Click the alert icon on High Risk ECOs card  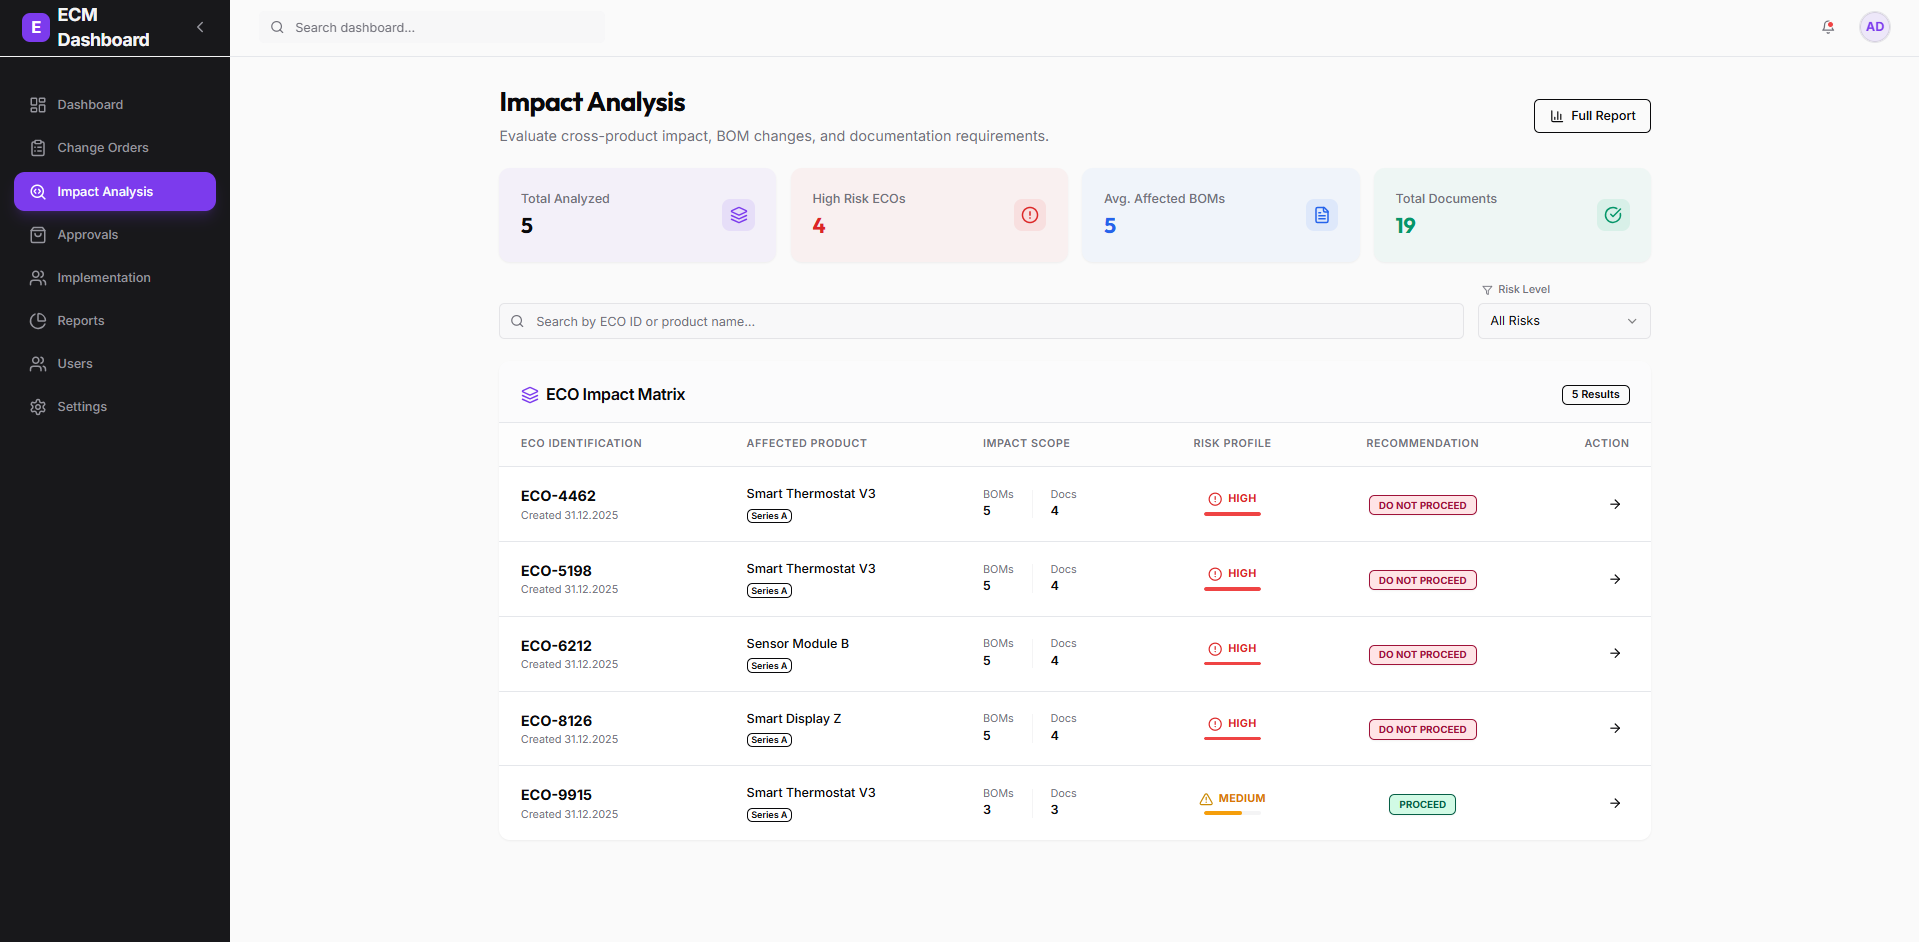point(1030,214)
